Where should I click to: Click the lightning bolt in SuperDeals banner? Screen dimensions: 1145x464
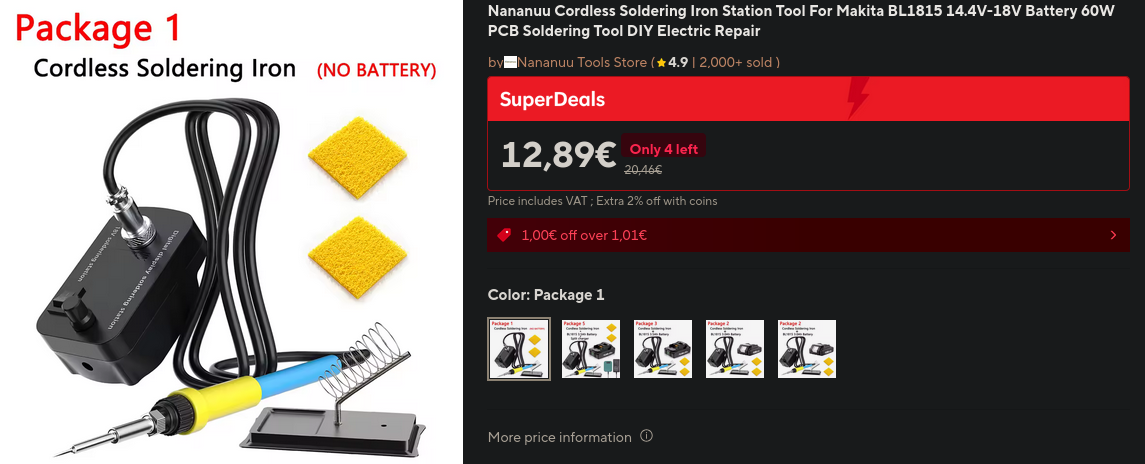[x=858, y=98]
